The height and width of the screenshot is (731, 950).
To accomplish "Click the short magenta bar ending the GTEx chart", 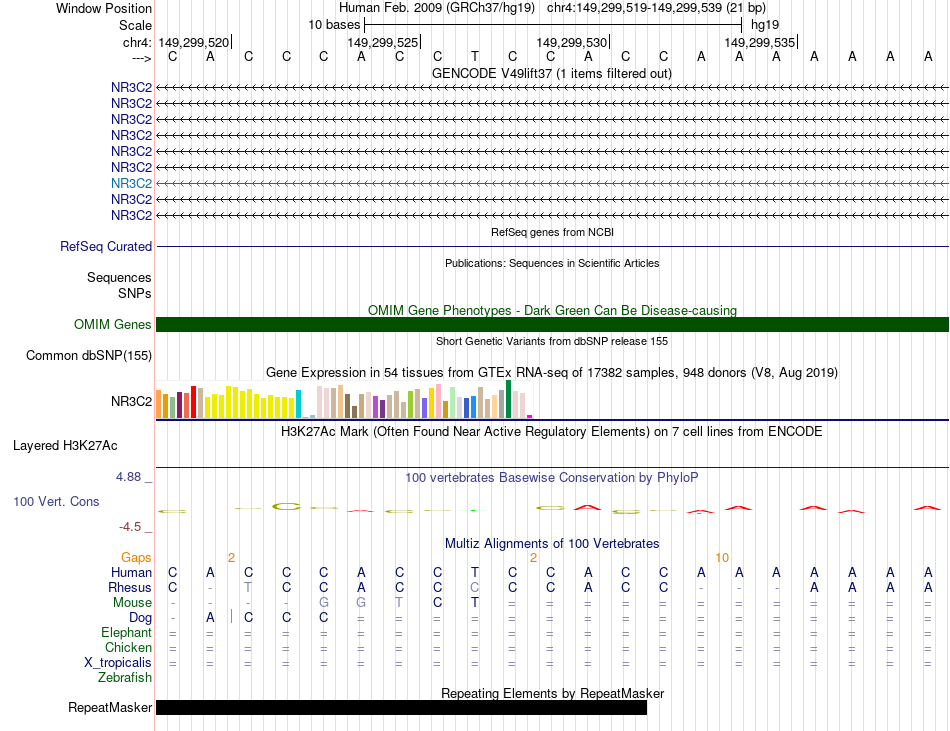I will pyautogui.click(x=530, y=416).
